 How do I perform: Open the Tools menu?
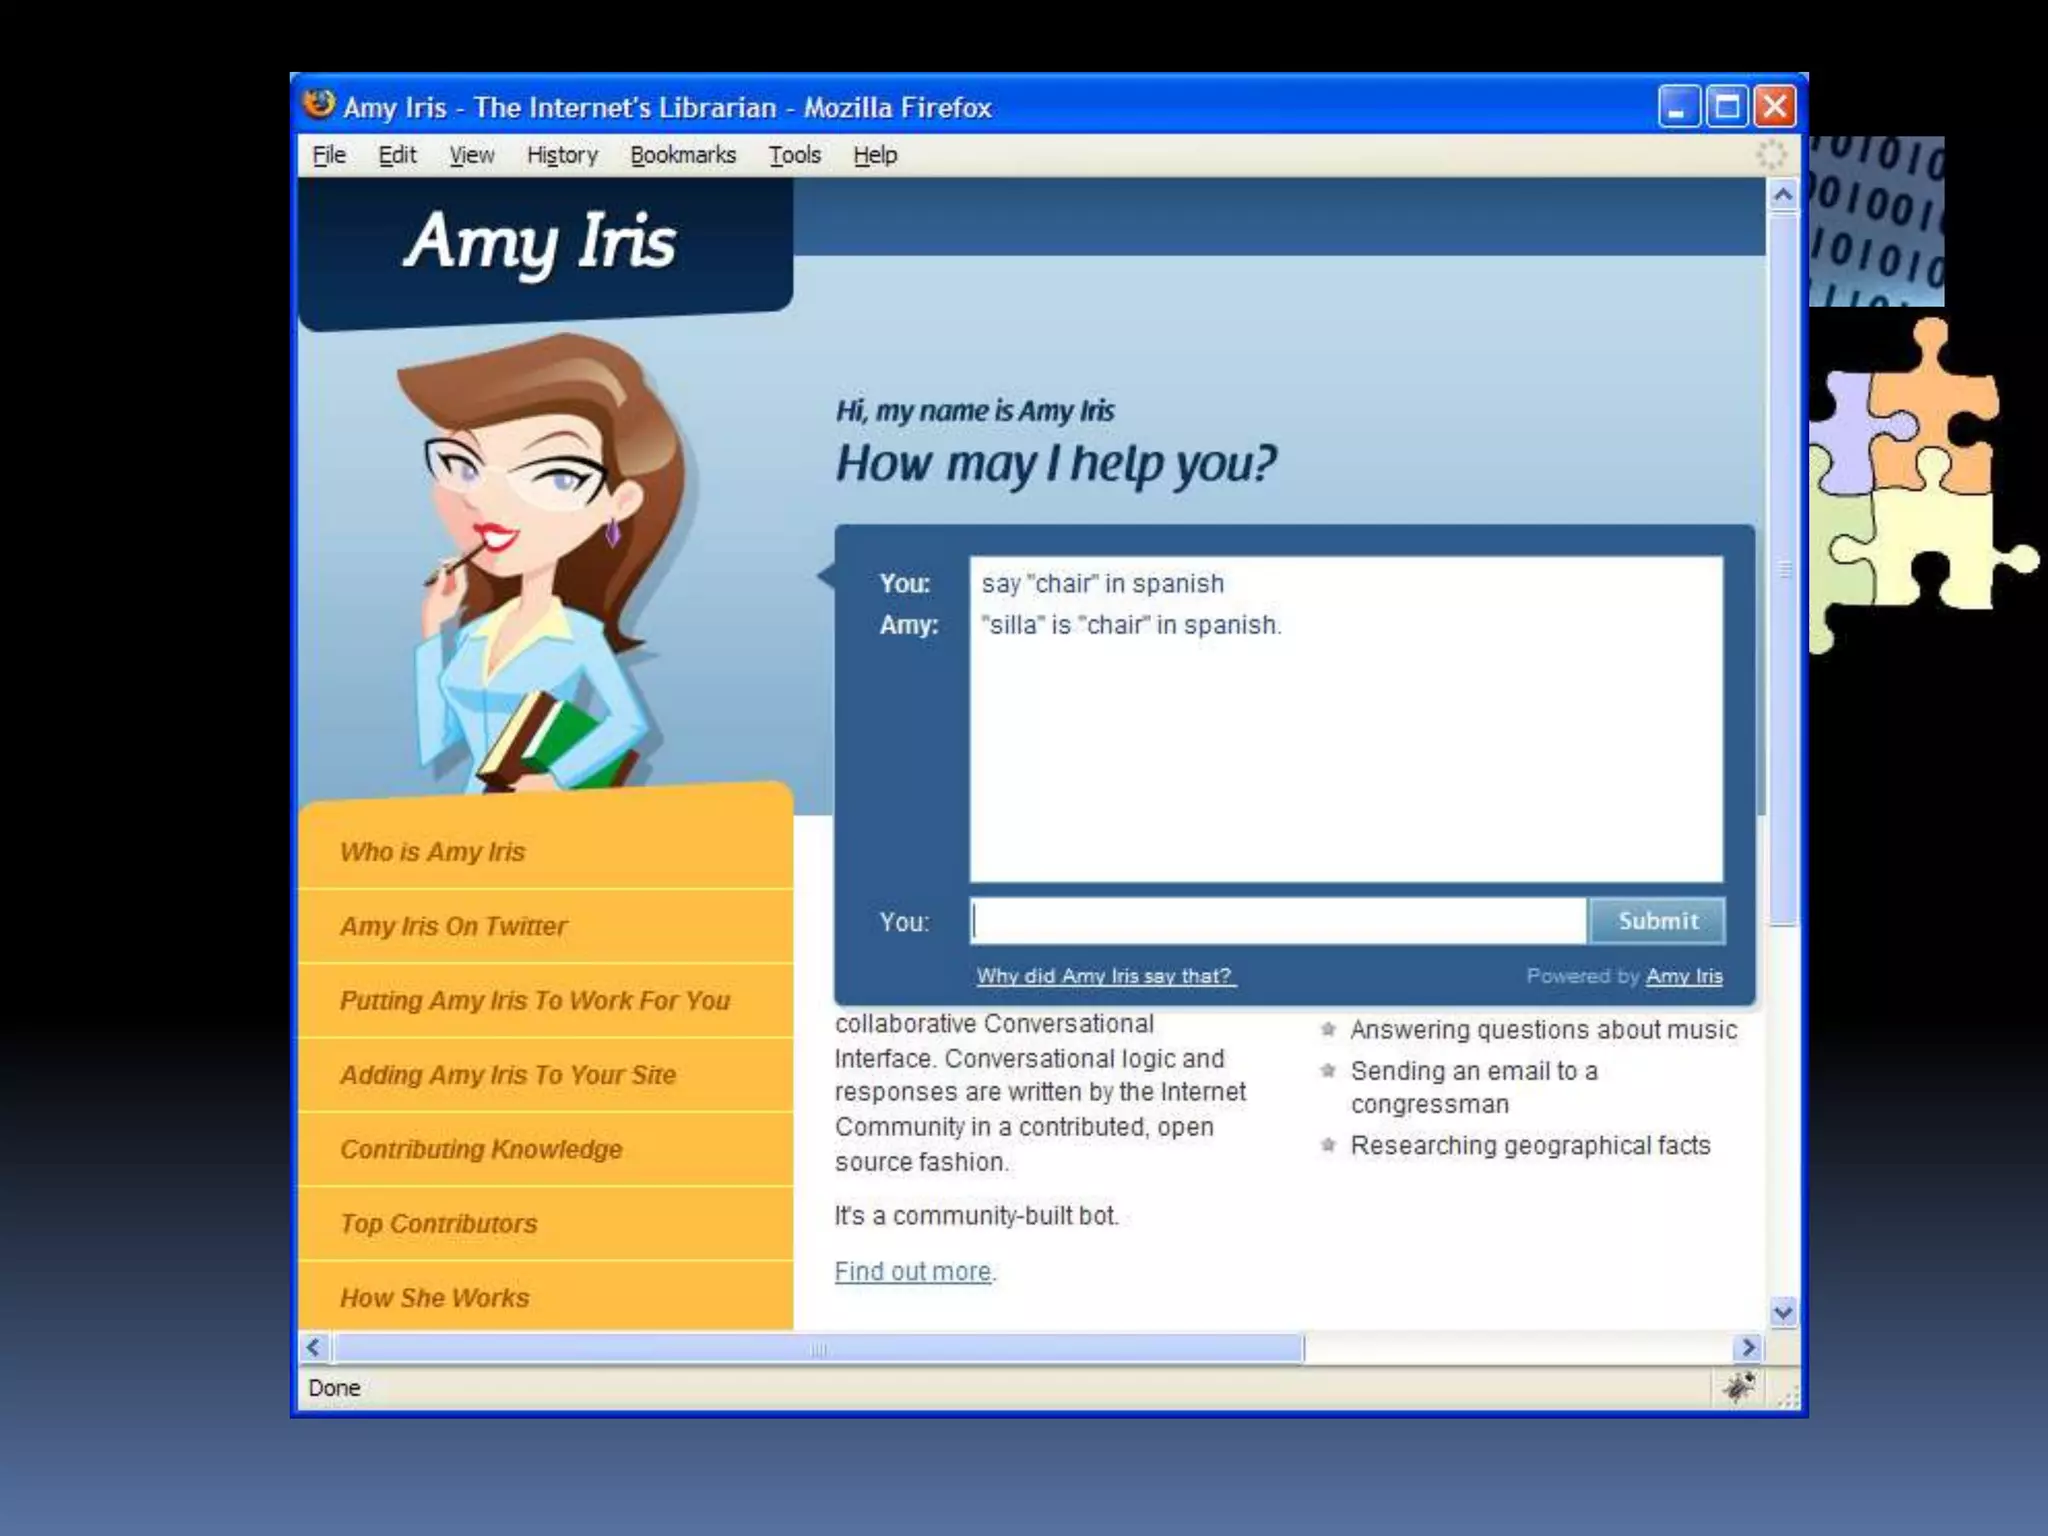[794, 155]
